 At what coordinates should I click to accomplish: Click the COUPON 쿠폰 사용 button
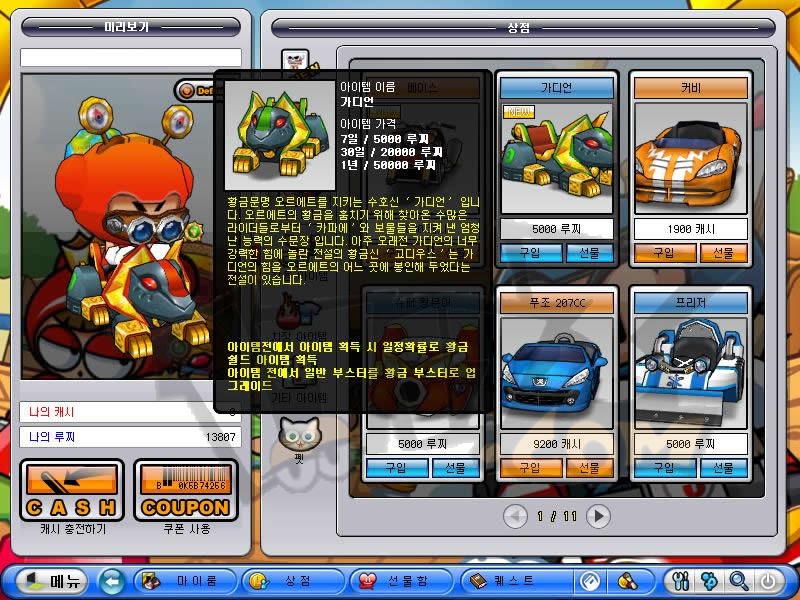[186, 490]
